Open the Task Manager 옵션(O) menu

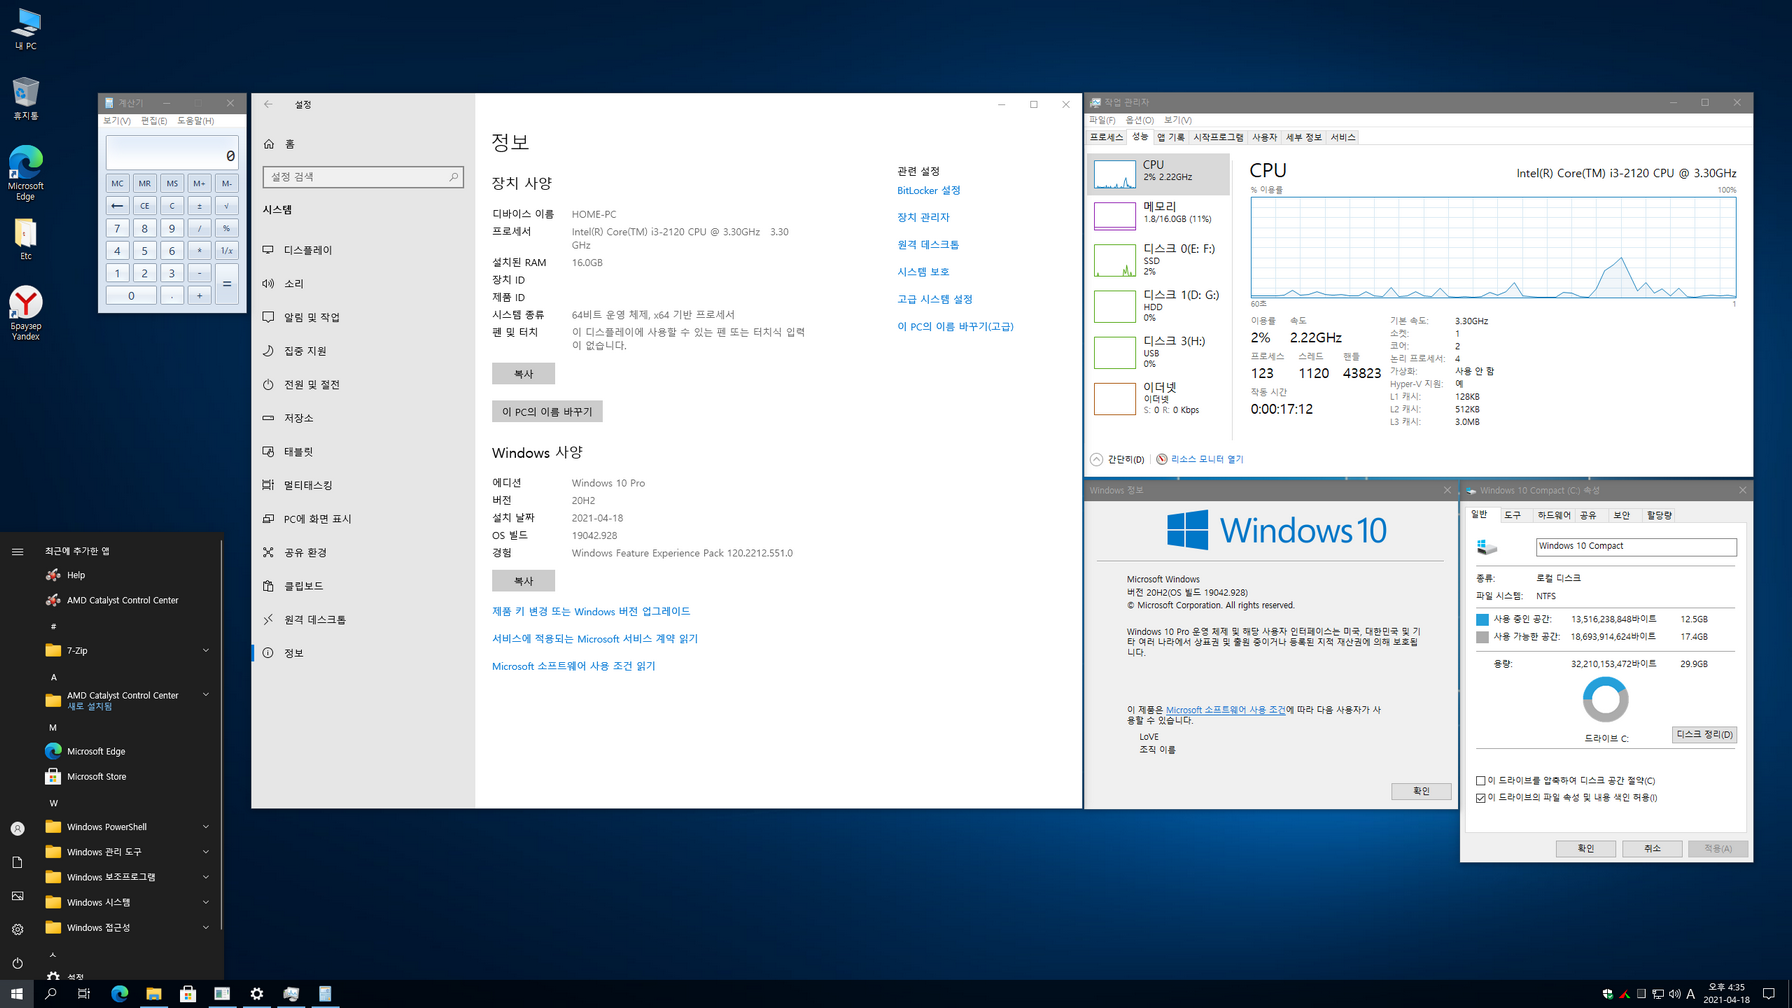pos(1139,120)
